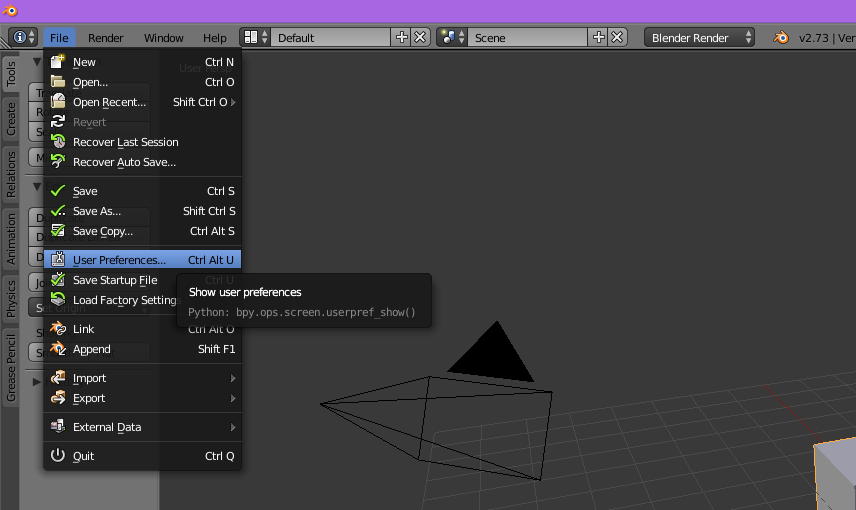Click the Blender icon in the title bar
This screenshot has width=856, height=510.
pyautogui.click(x=10, y=10)
